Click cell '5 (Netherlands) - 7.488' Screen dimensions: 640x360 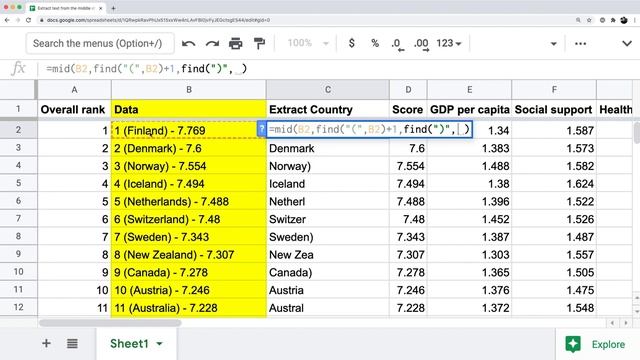click(189, 201)
